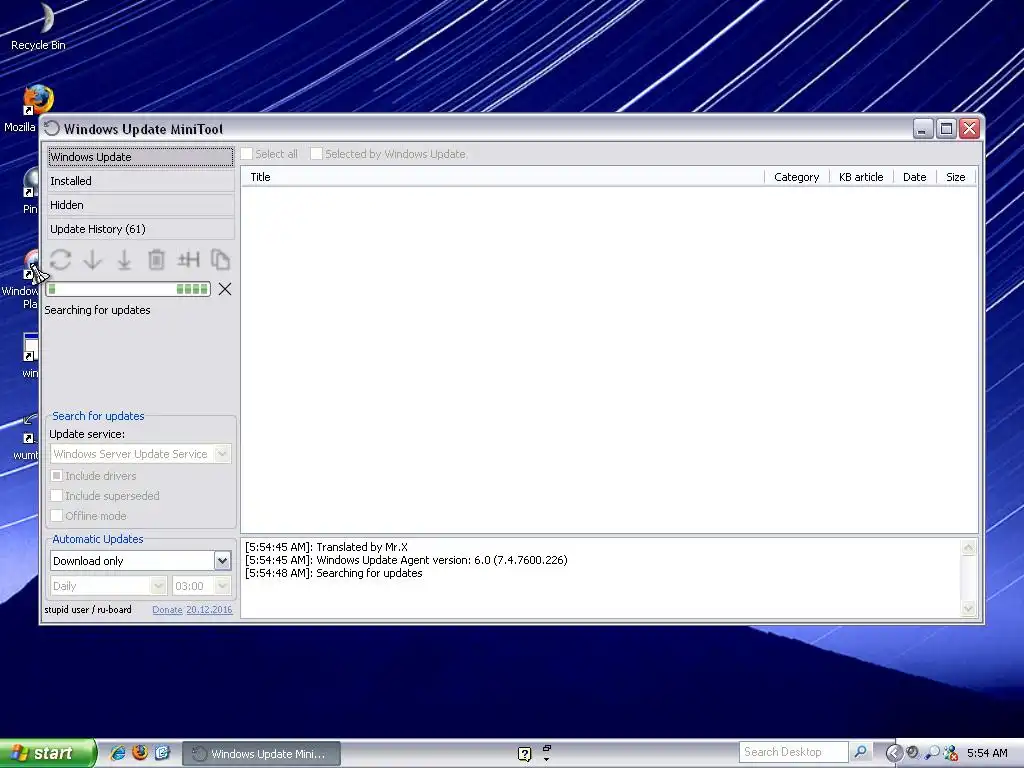Screen dimensions: 1024x768
Task: Click the hide updates icon
Action: (188, 260)
